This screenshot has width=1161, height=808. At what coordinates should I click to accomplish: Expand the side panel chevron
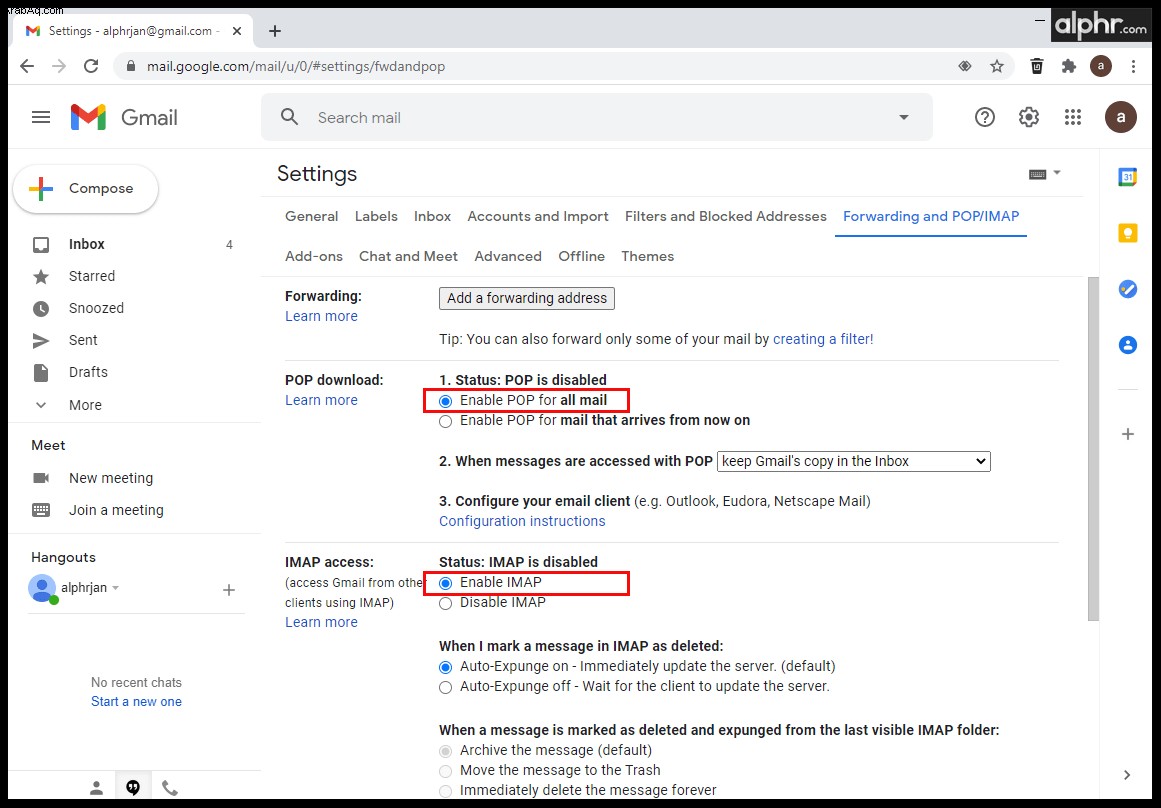1127,775
